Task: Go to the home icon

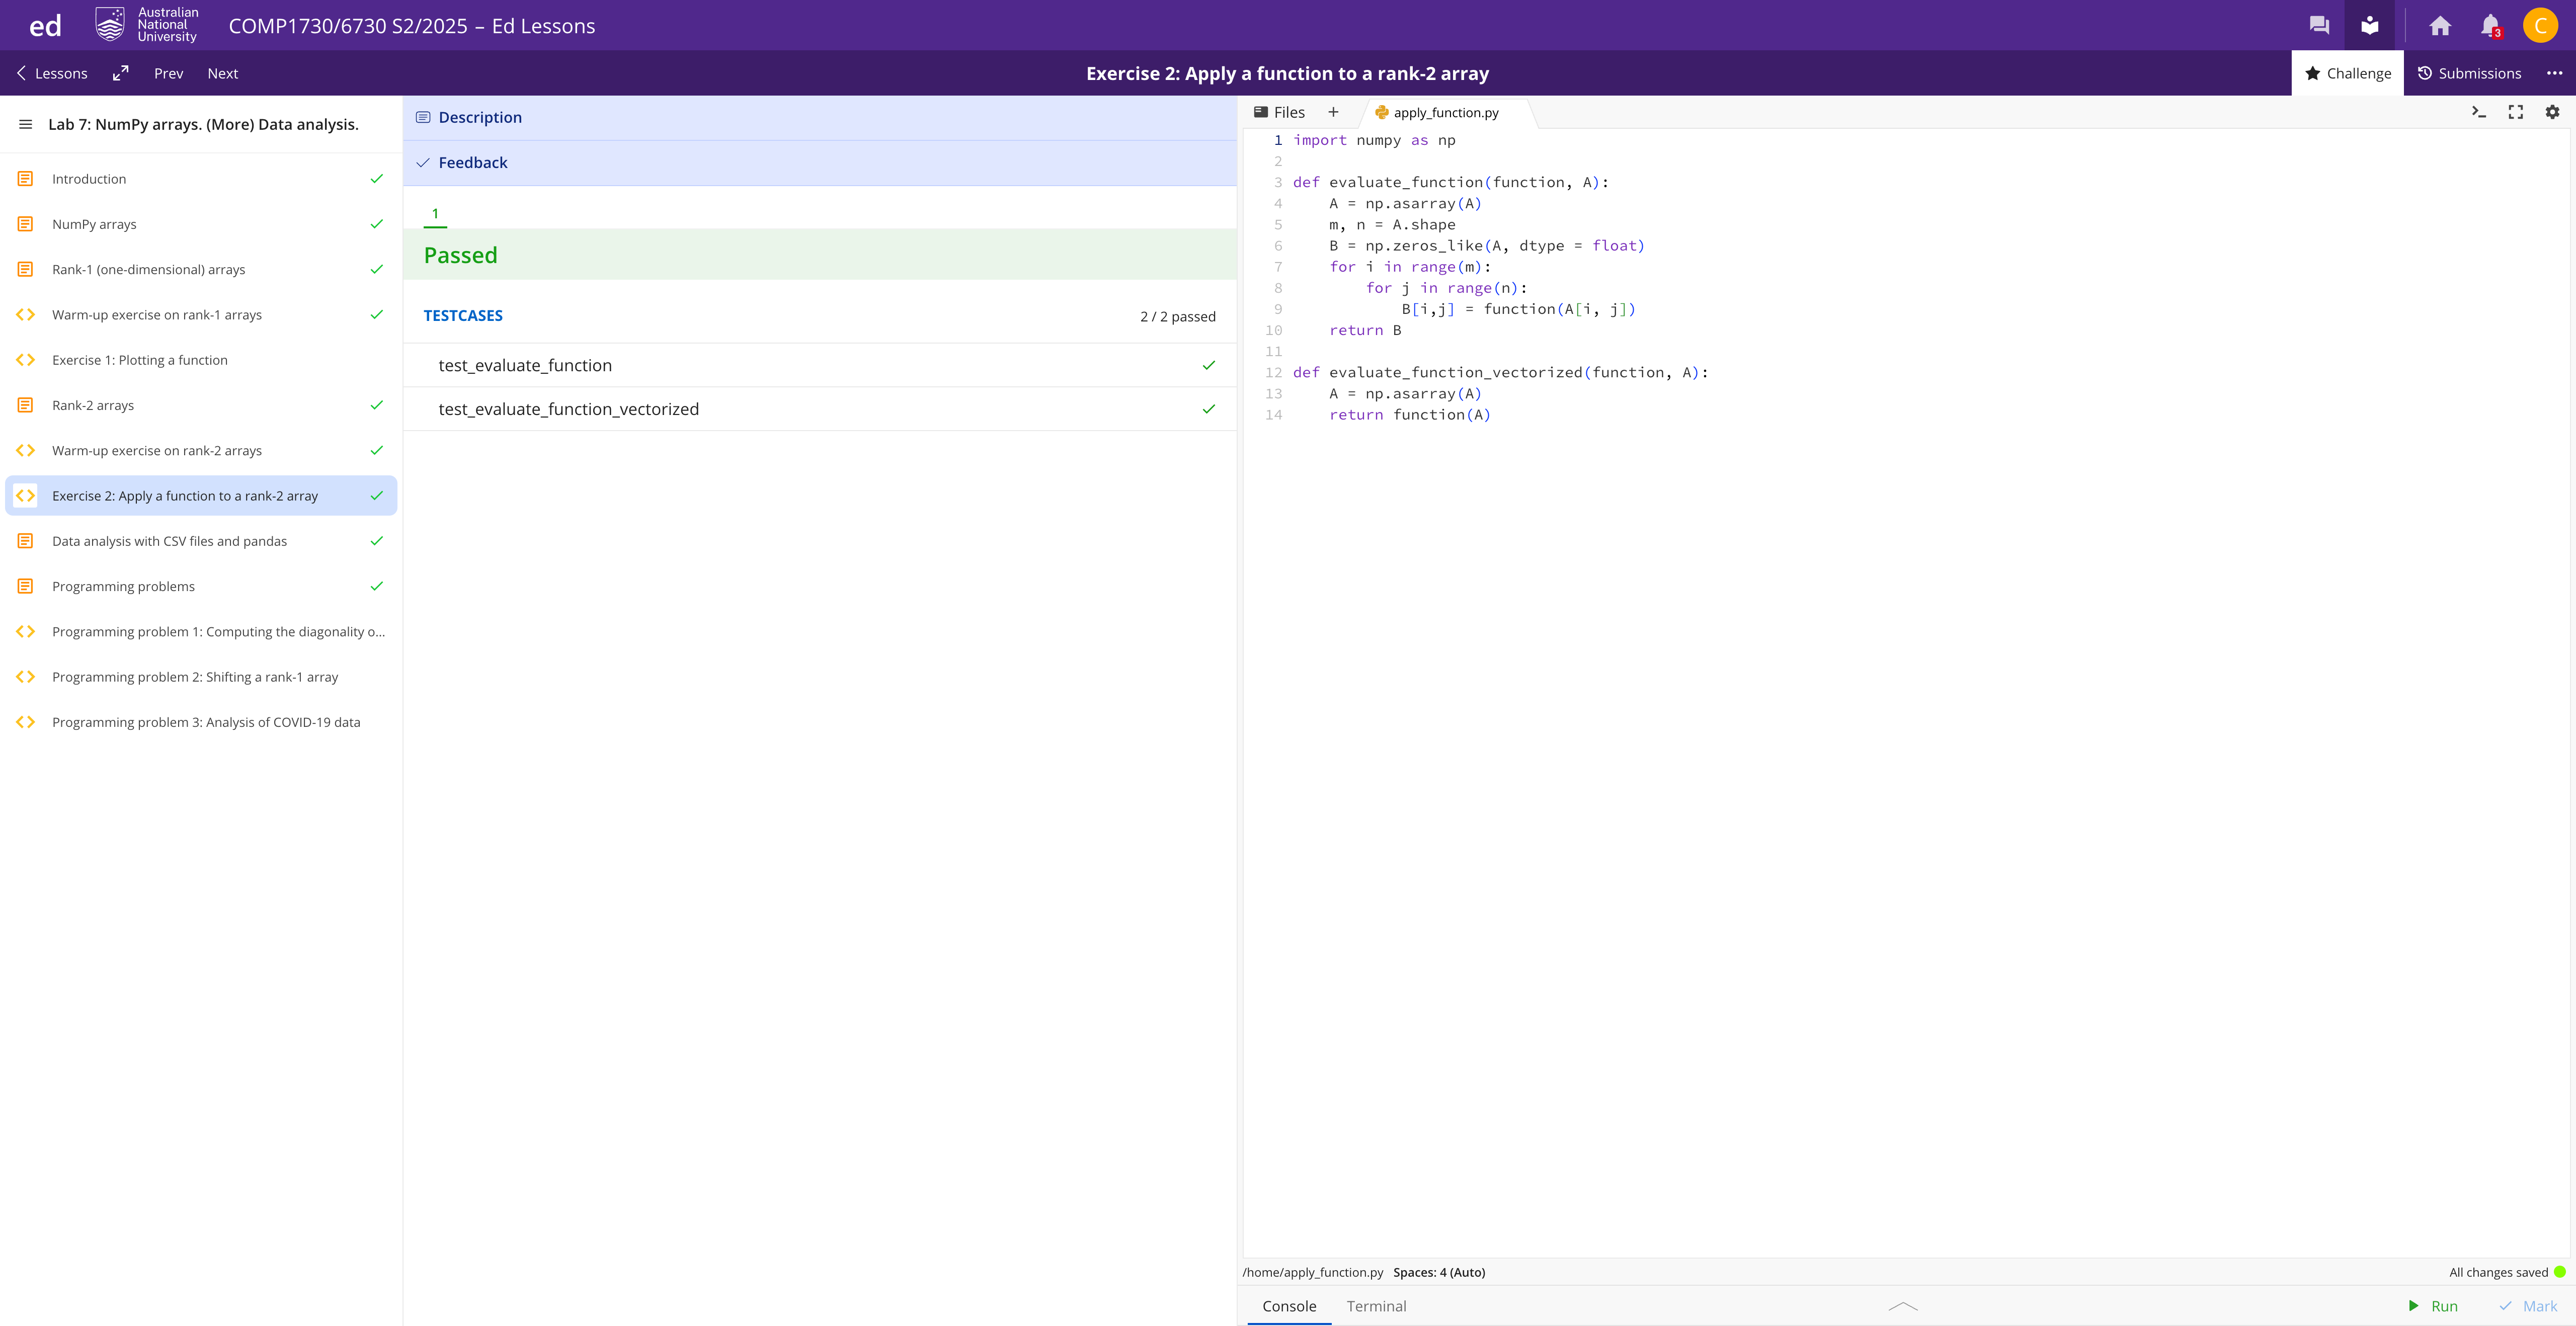Action: click(2440, 25)
